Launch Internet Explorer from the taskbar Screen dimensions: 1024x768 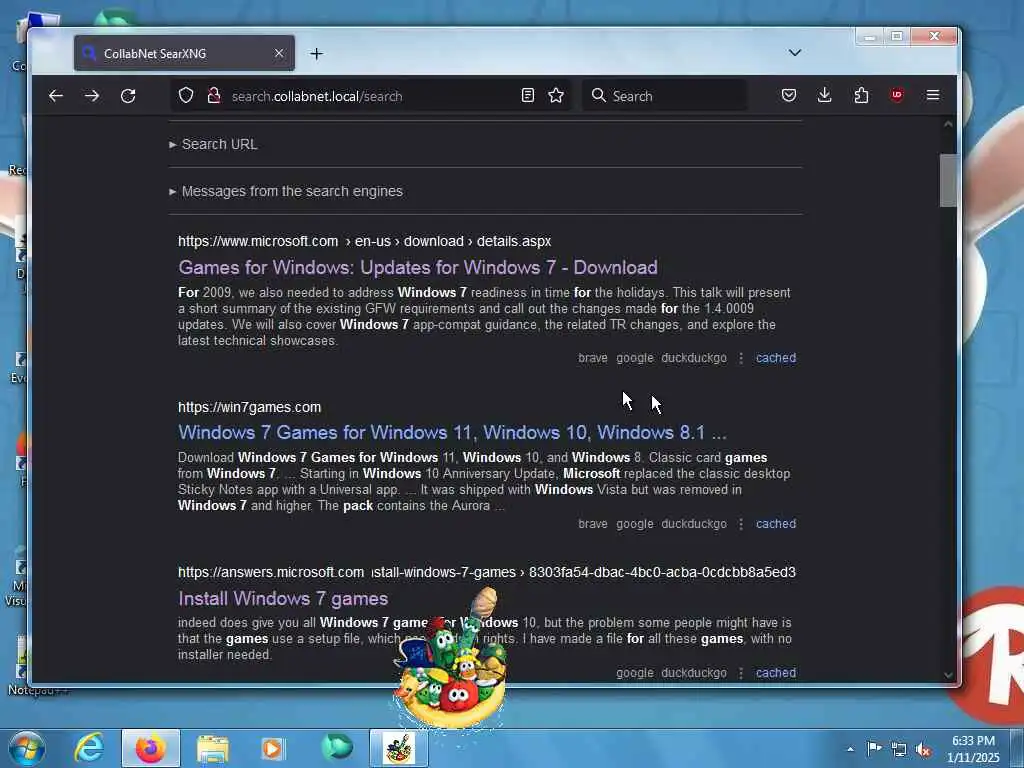click(x=89, y=748)
